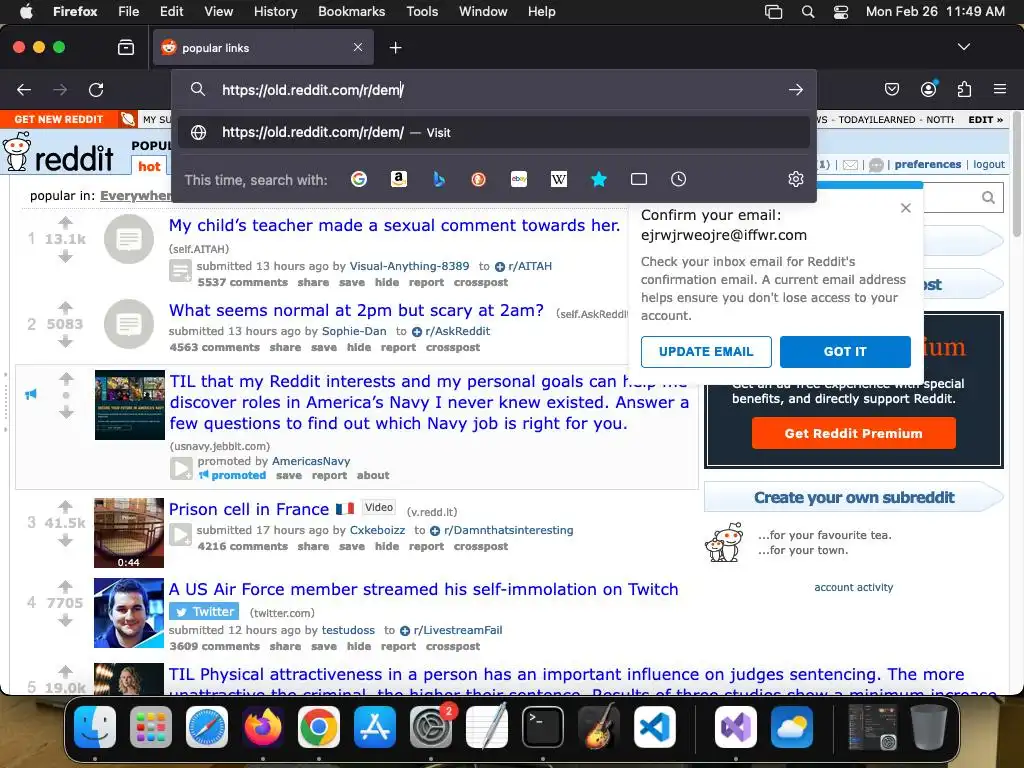Open search settings gear in URL dropdown
This screenshot has width=1024, height=768.
795,179
